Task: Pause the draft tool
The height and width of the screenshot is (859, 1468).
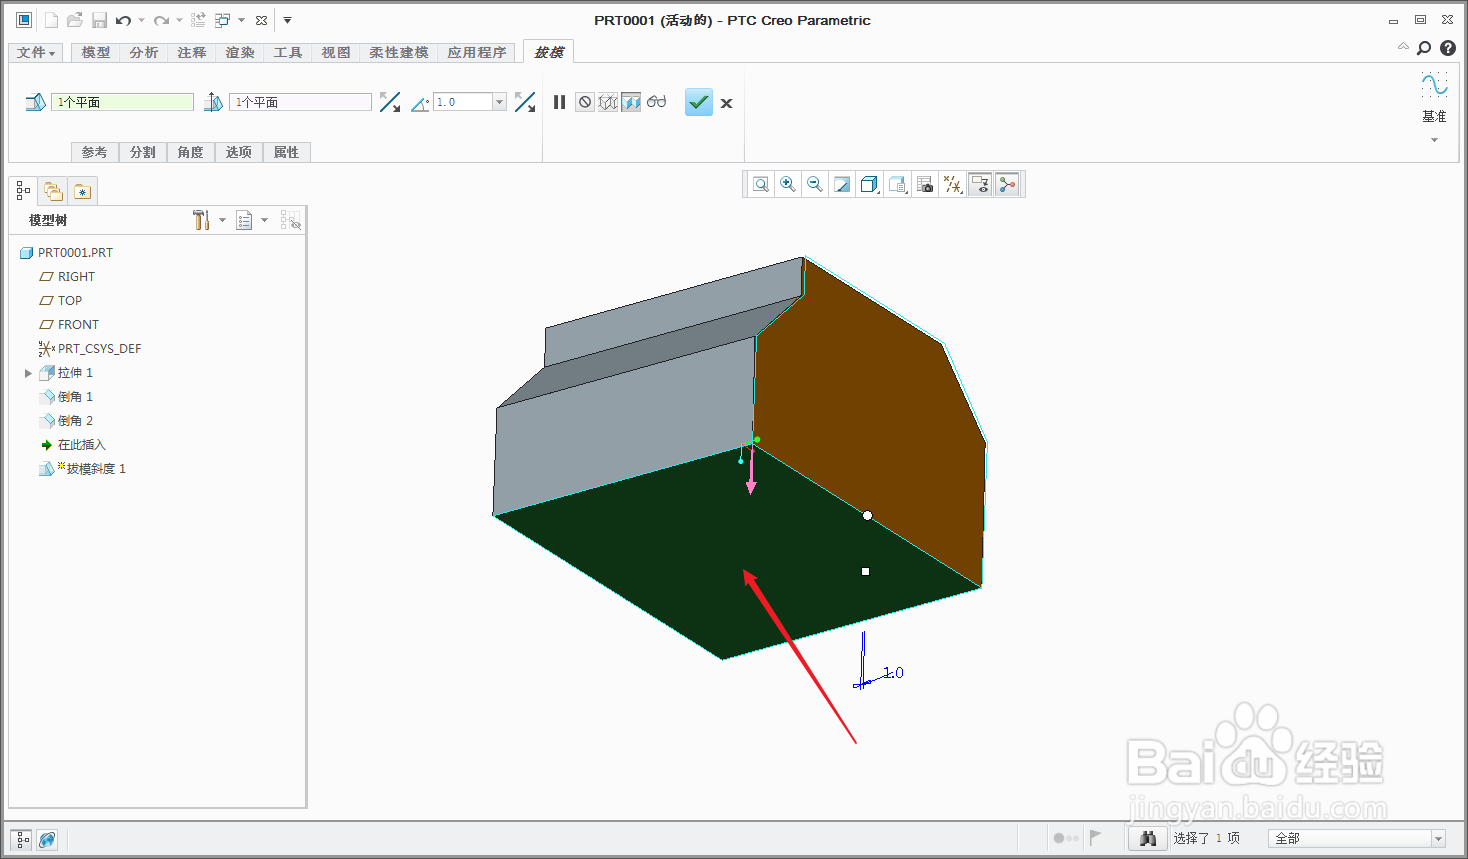Action: (560, 102)
